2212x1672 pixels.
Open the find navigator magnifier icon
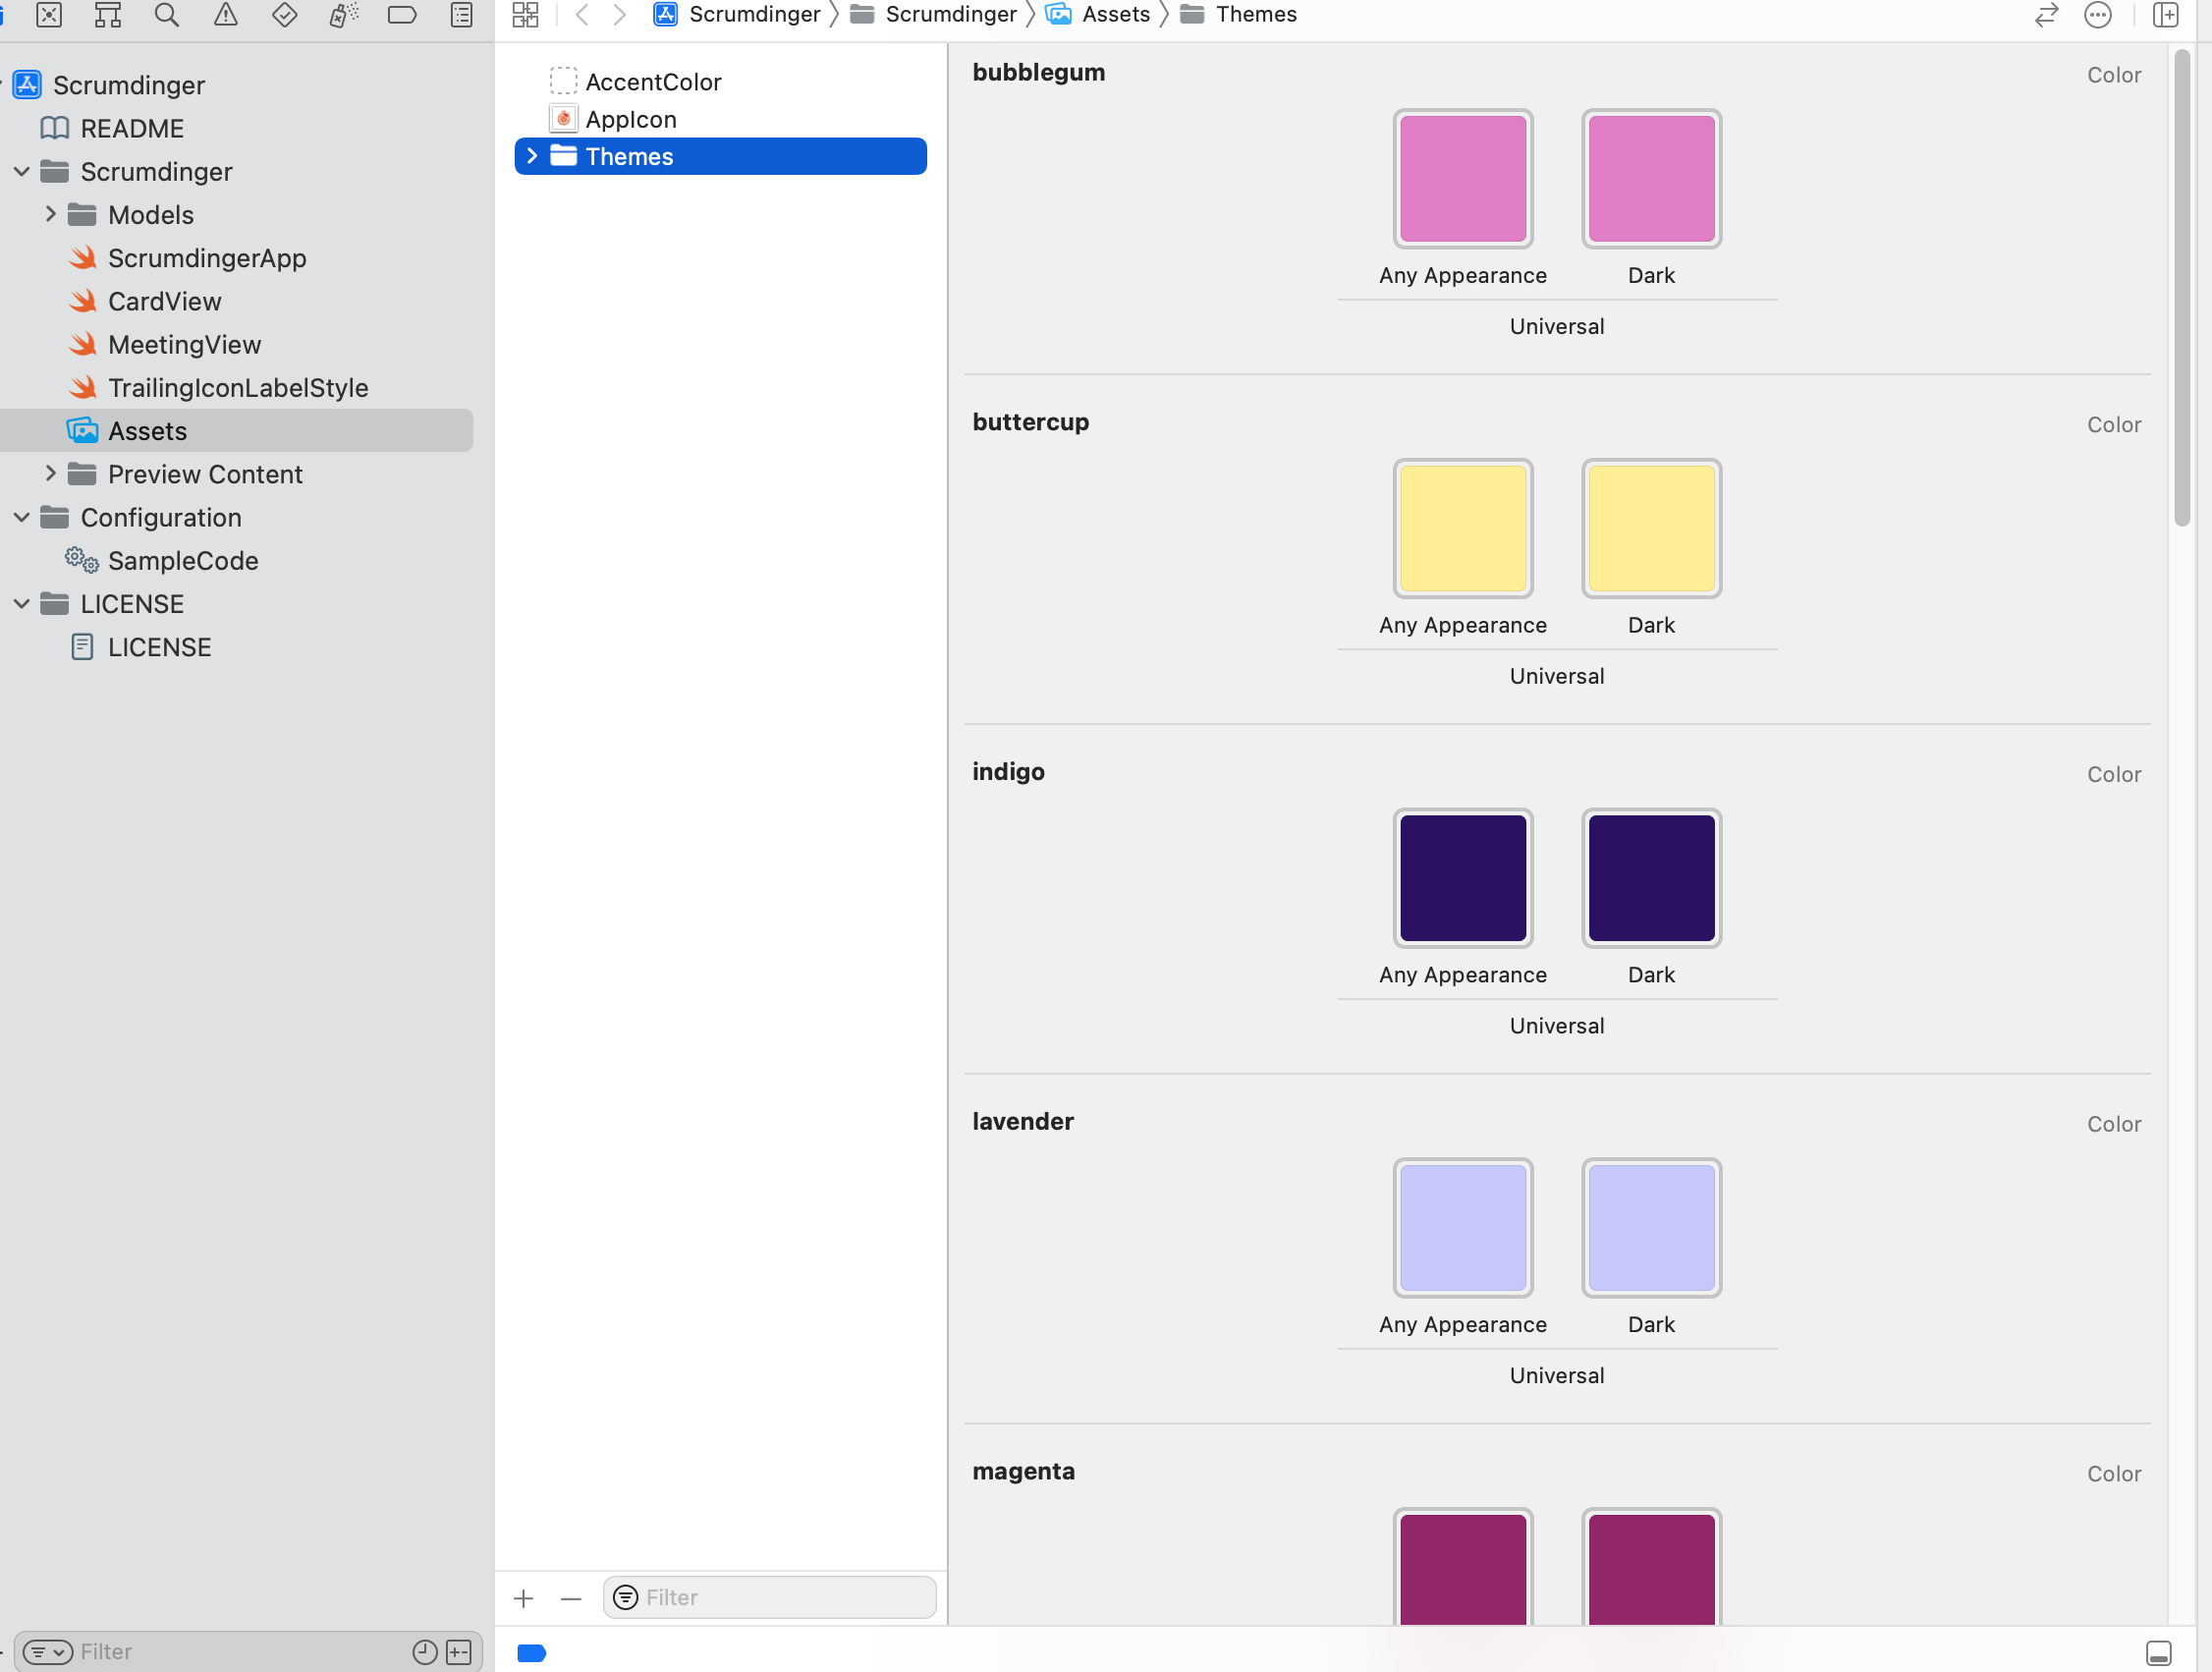point(167,15)
